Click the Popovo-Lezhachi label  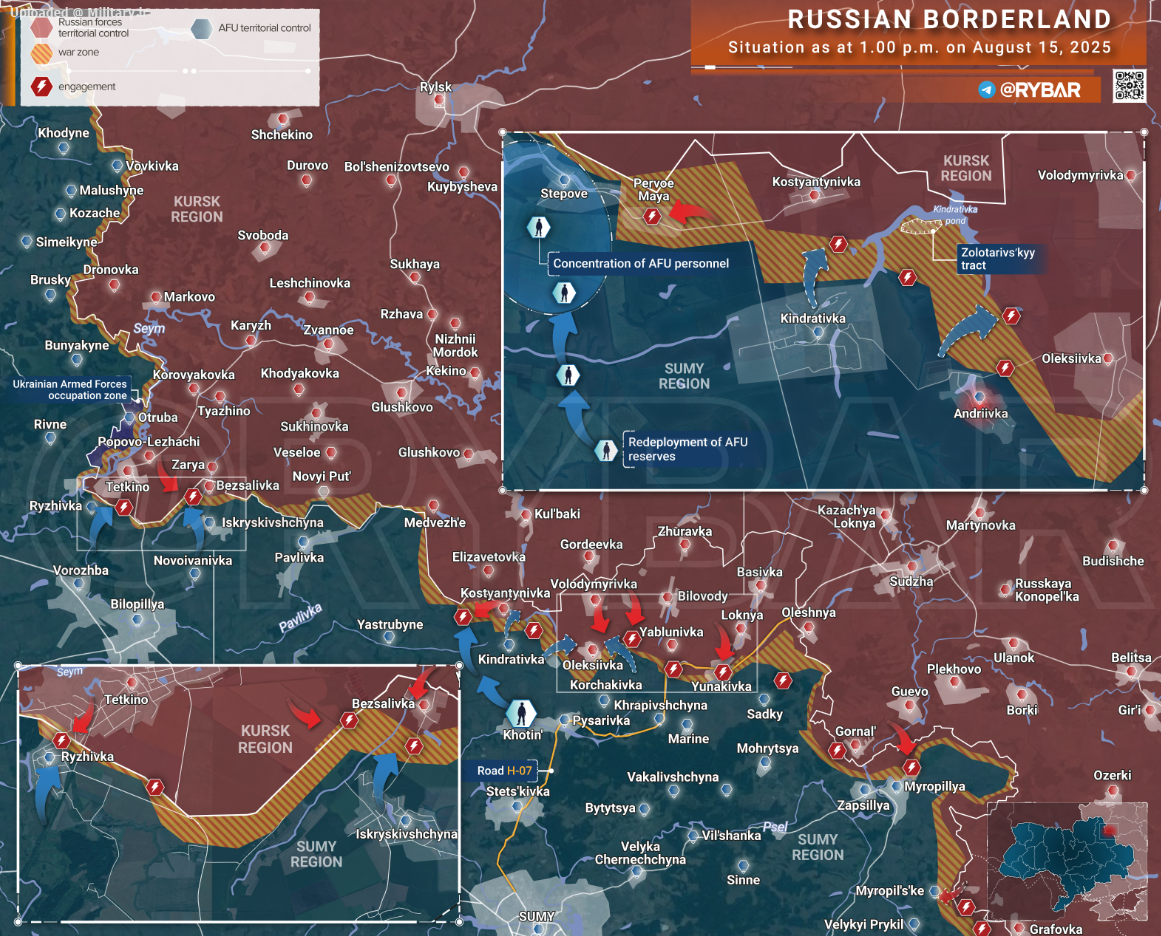click(149, 442)
